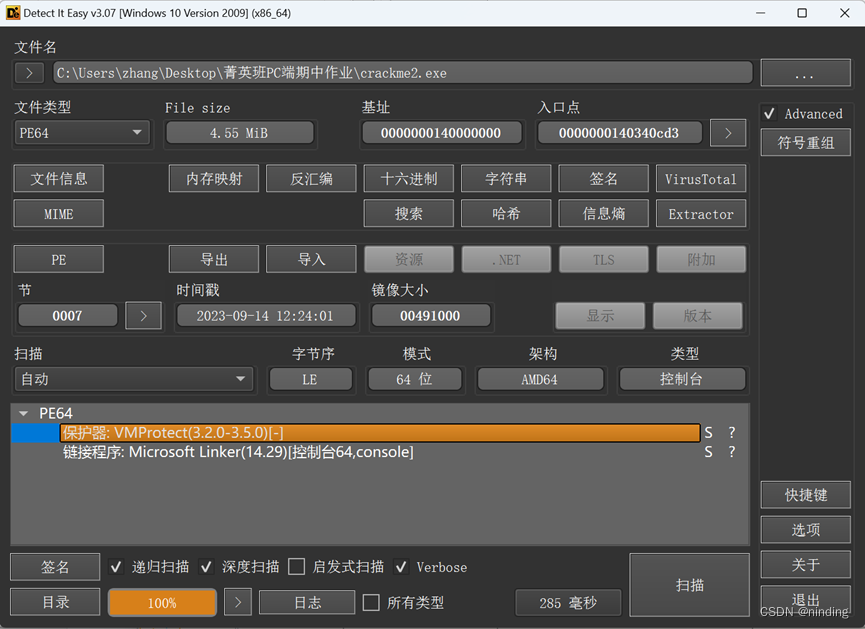Click 签名 button in top row
The width and height of the screenshot is (865, 629).
604,178
